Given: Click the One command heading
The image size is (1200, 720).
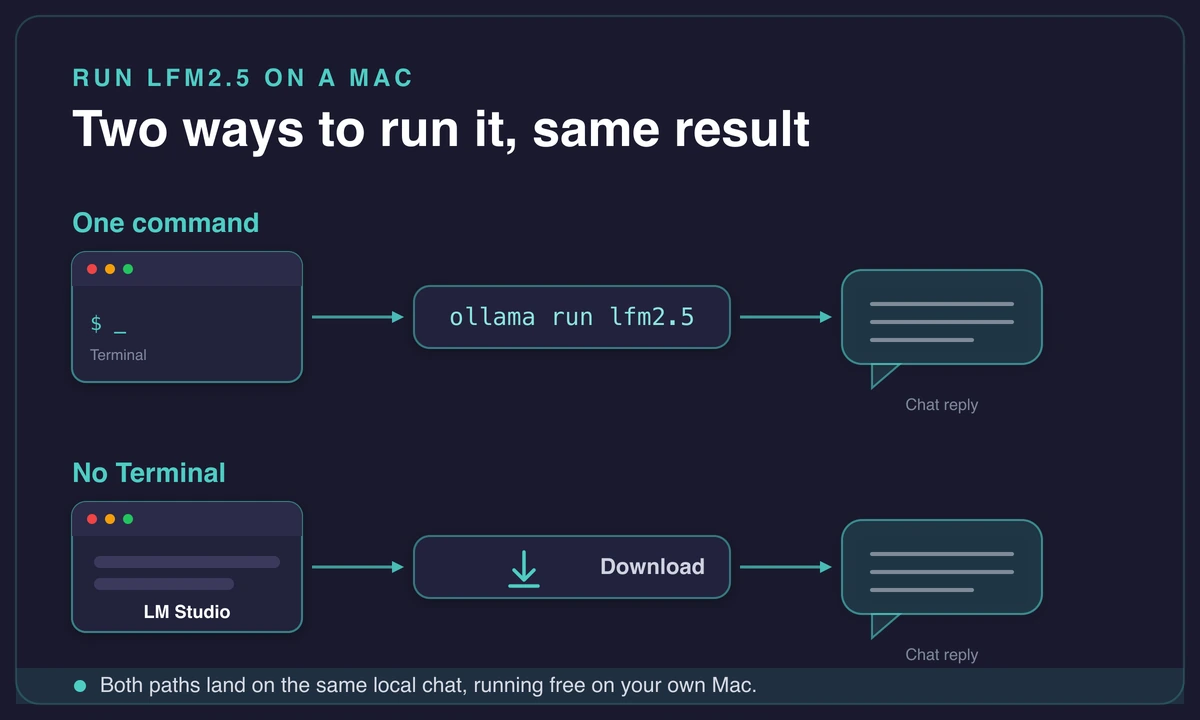Looking at the screenshot, I should (x=166, y=222).
